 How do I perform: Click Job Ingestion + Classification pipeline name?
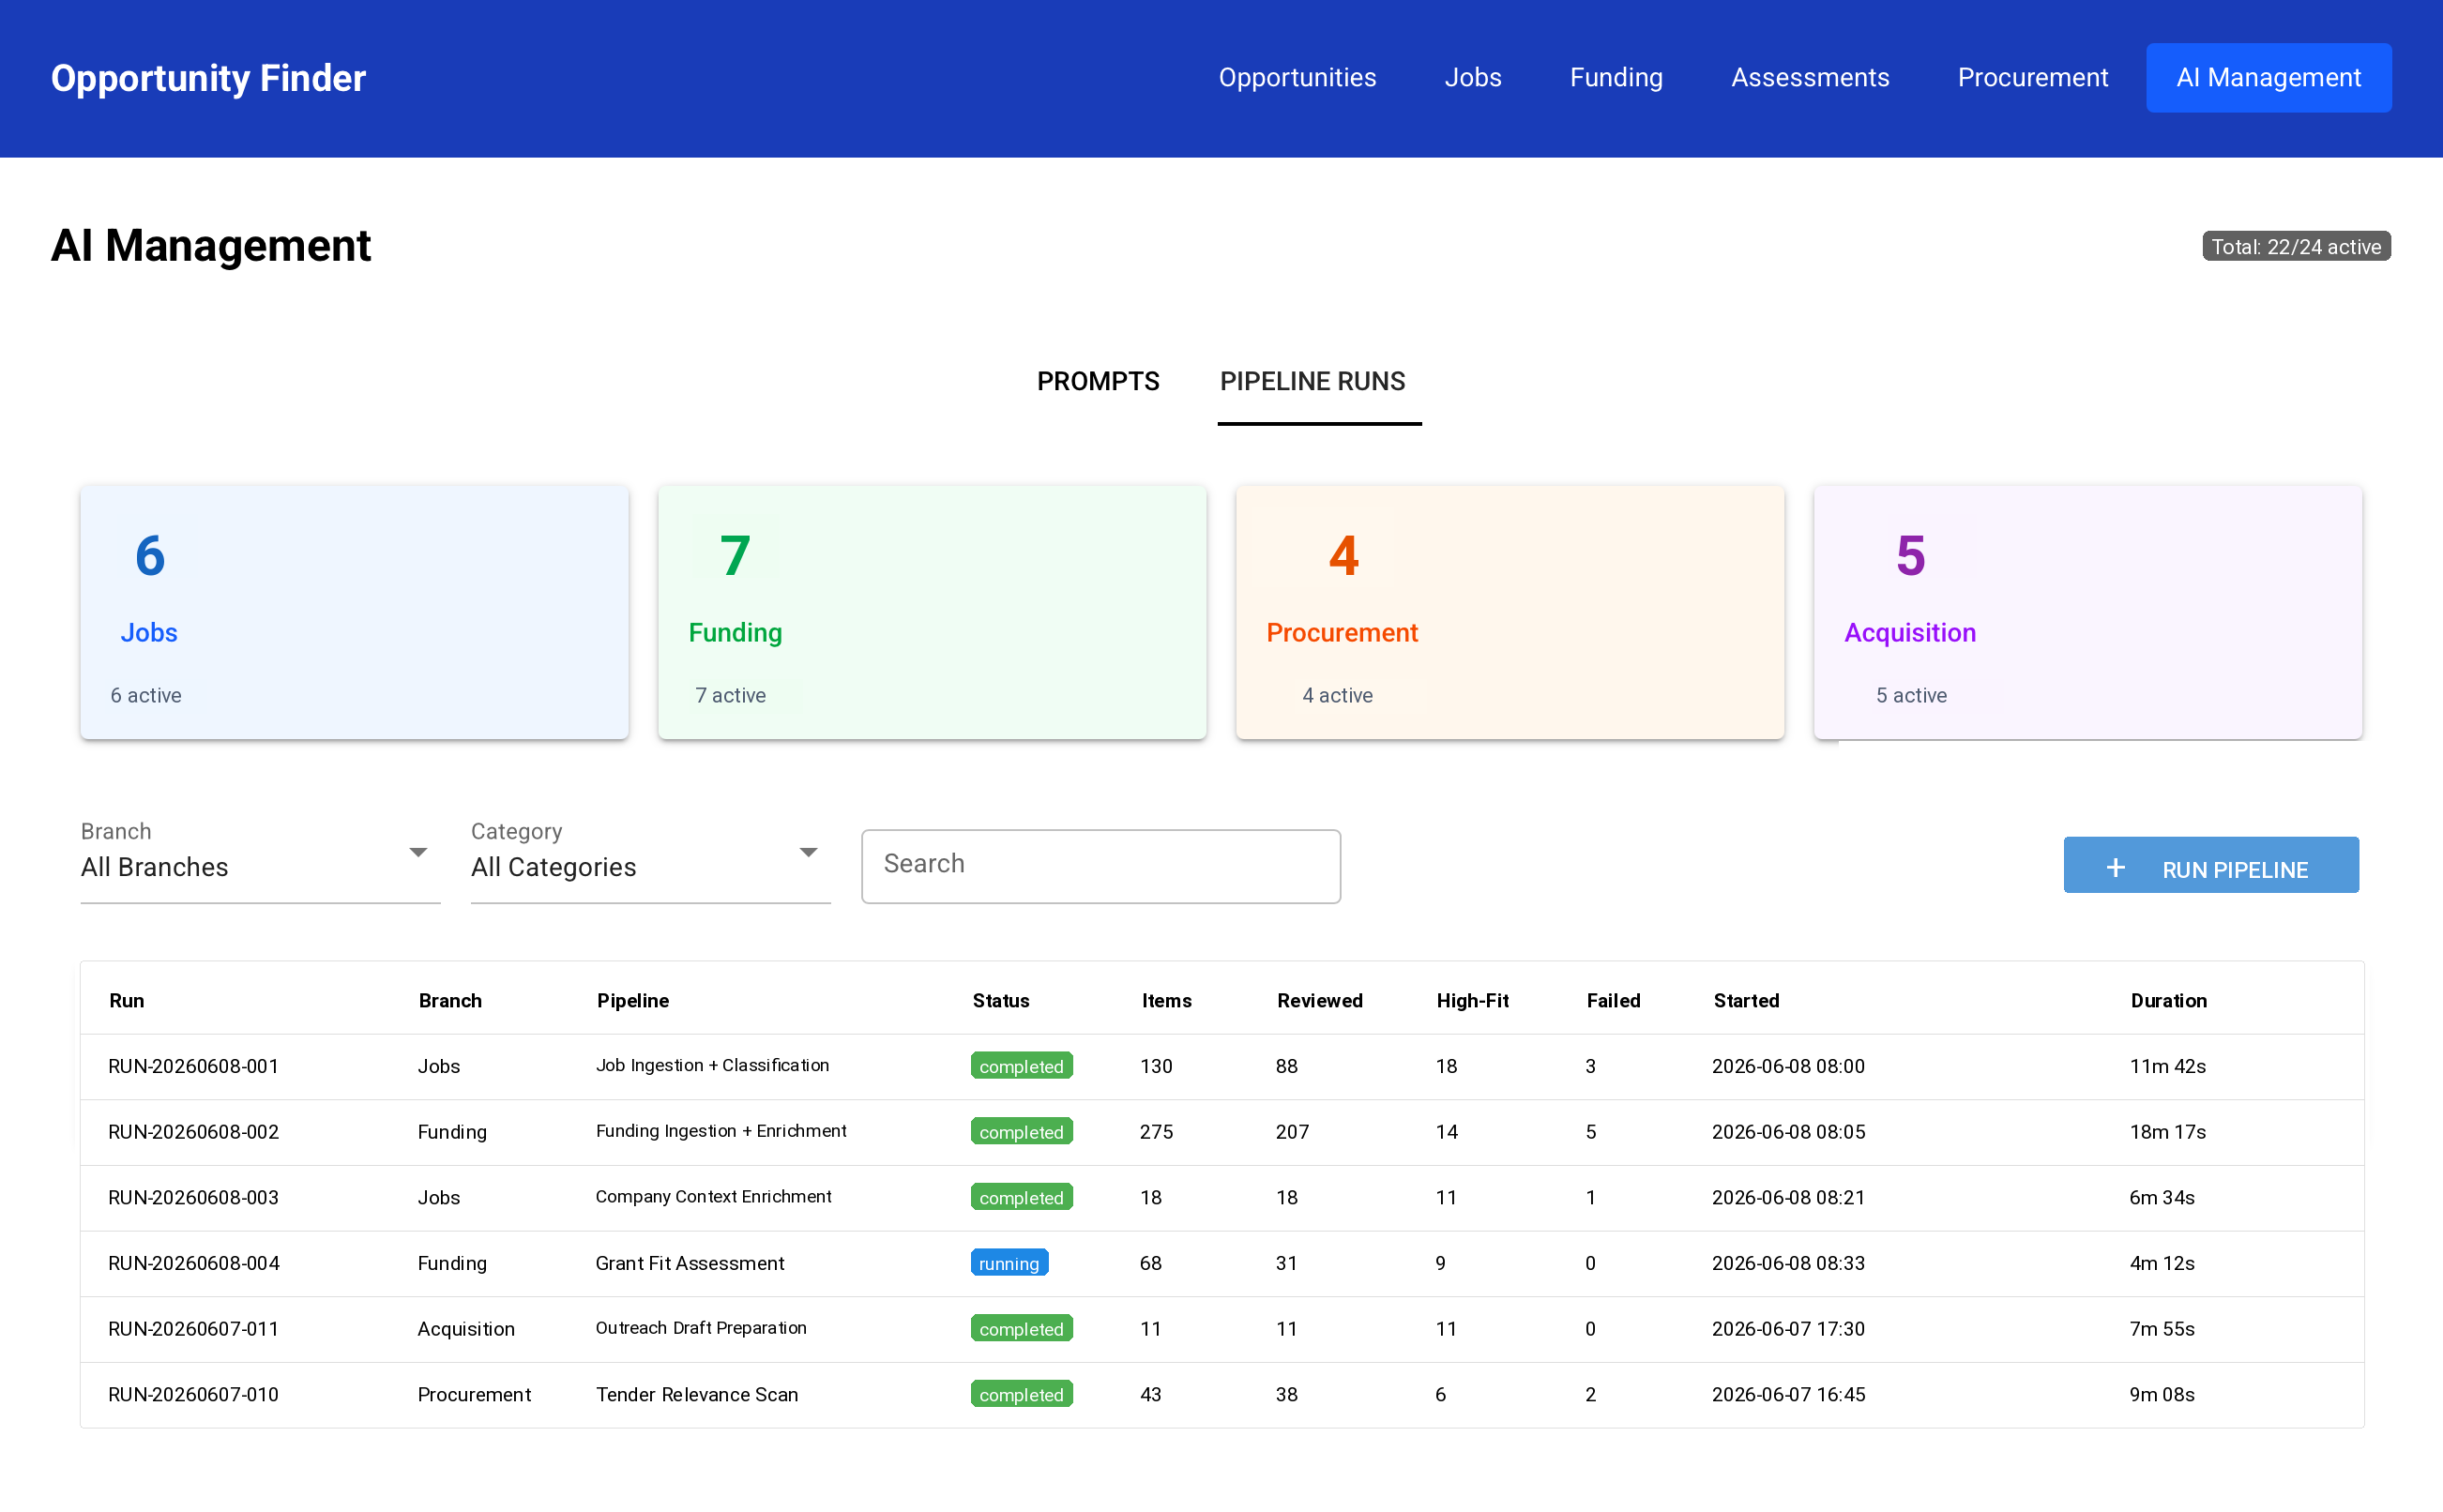(712, 1065)
